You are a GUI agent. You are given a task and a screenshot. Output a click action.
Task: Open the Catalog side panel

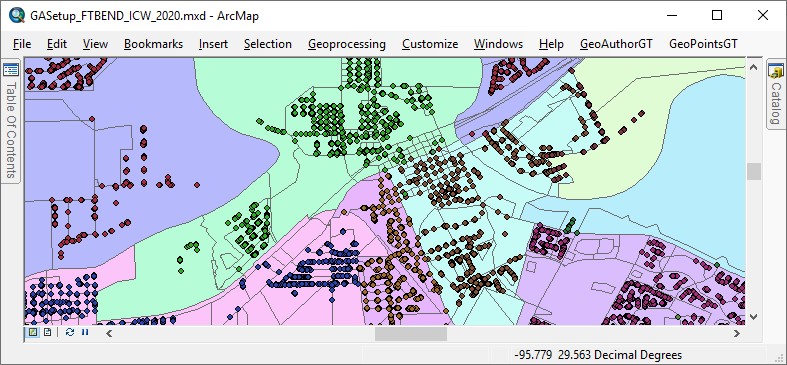tap(776, 95)
